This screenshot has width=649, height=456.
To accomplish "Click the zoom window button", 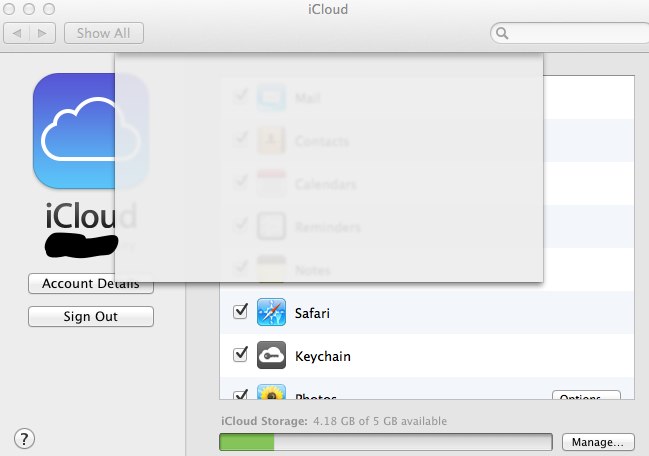I will click(49, 9).
